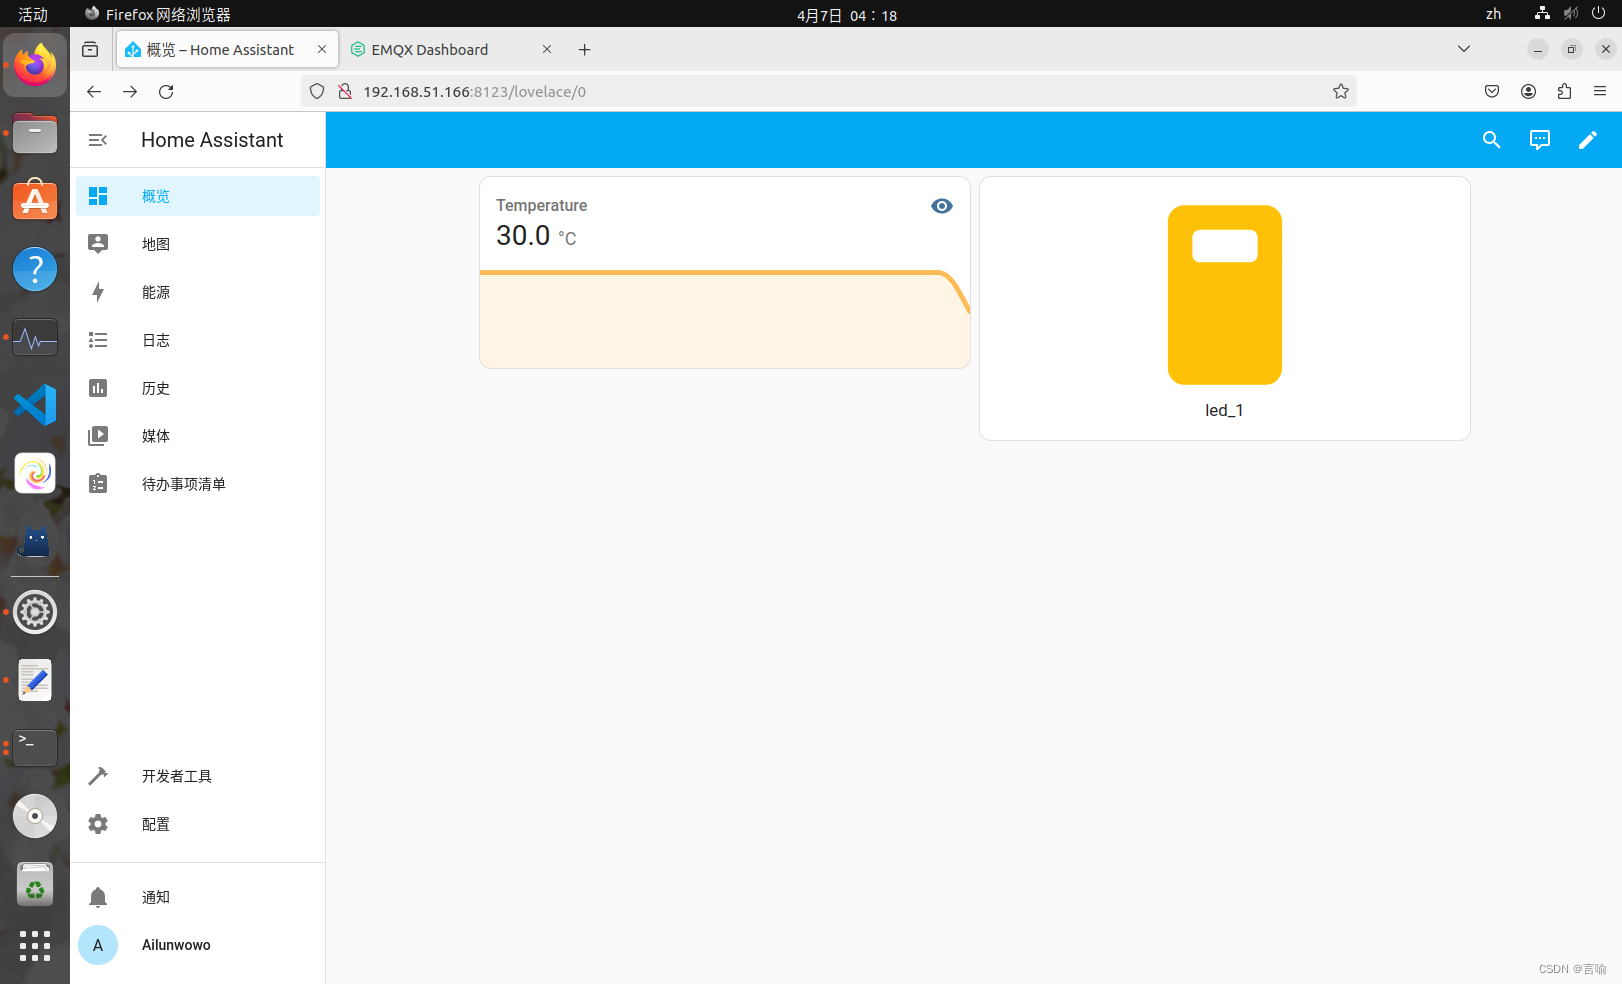Open the Assist chat icon in header

[1539, 140]
